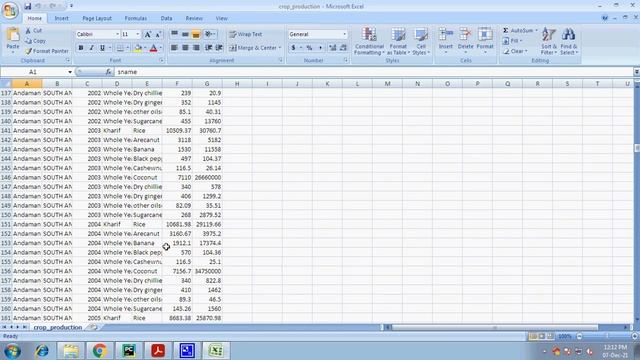Image resolution: width=640 pixels, height=360 pixels.
Task: Switch to the Review tab
Action: click(194, 18)
